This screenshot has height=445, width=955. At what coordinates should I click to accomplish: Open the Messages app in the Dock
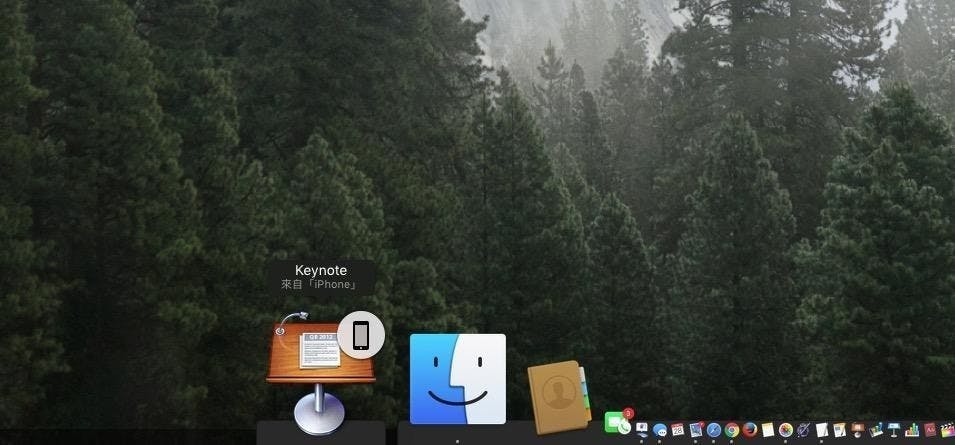660,430
